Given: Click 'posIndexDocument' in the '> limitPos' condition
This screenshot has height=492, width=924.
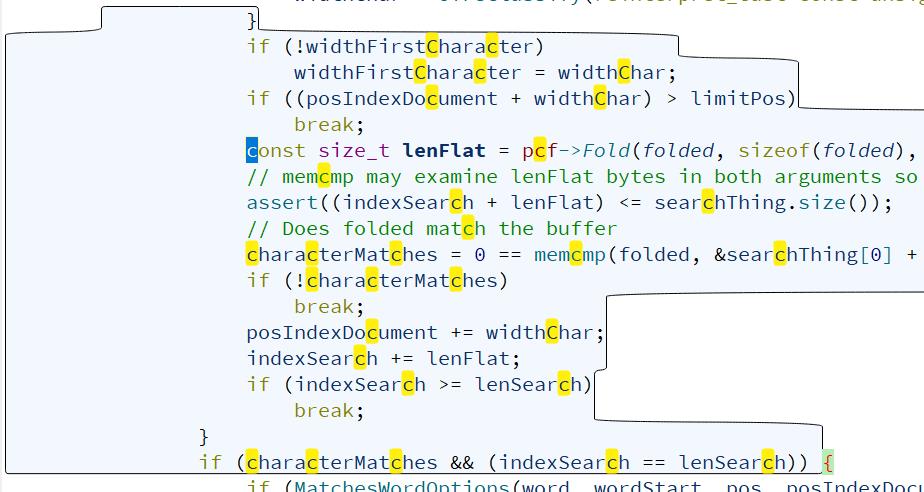Looking at the screenshot, I should 401,98.
